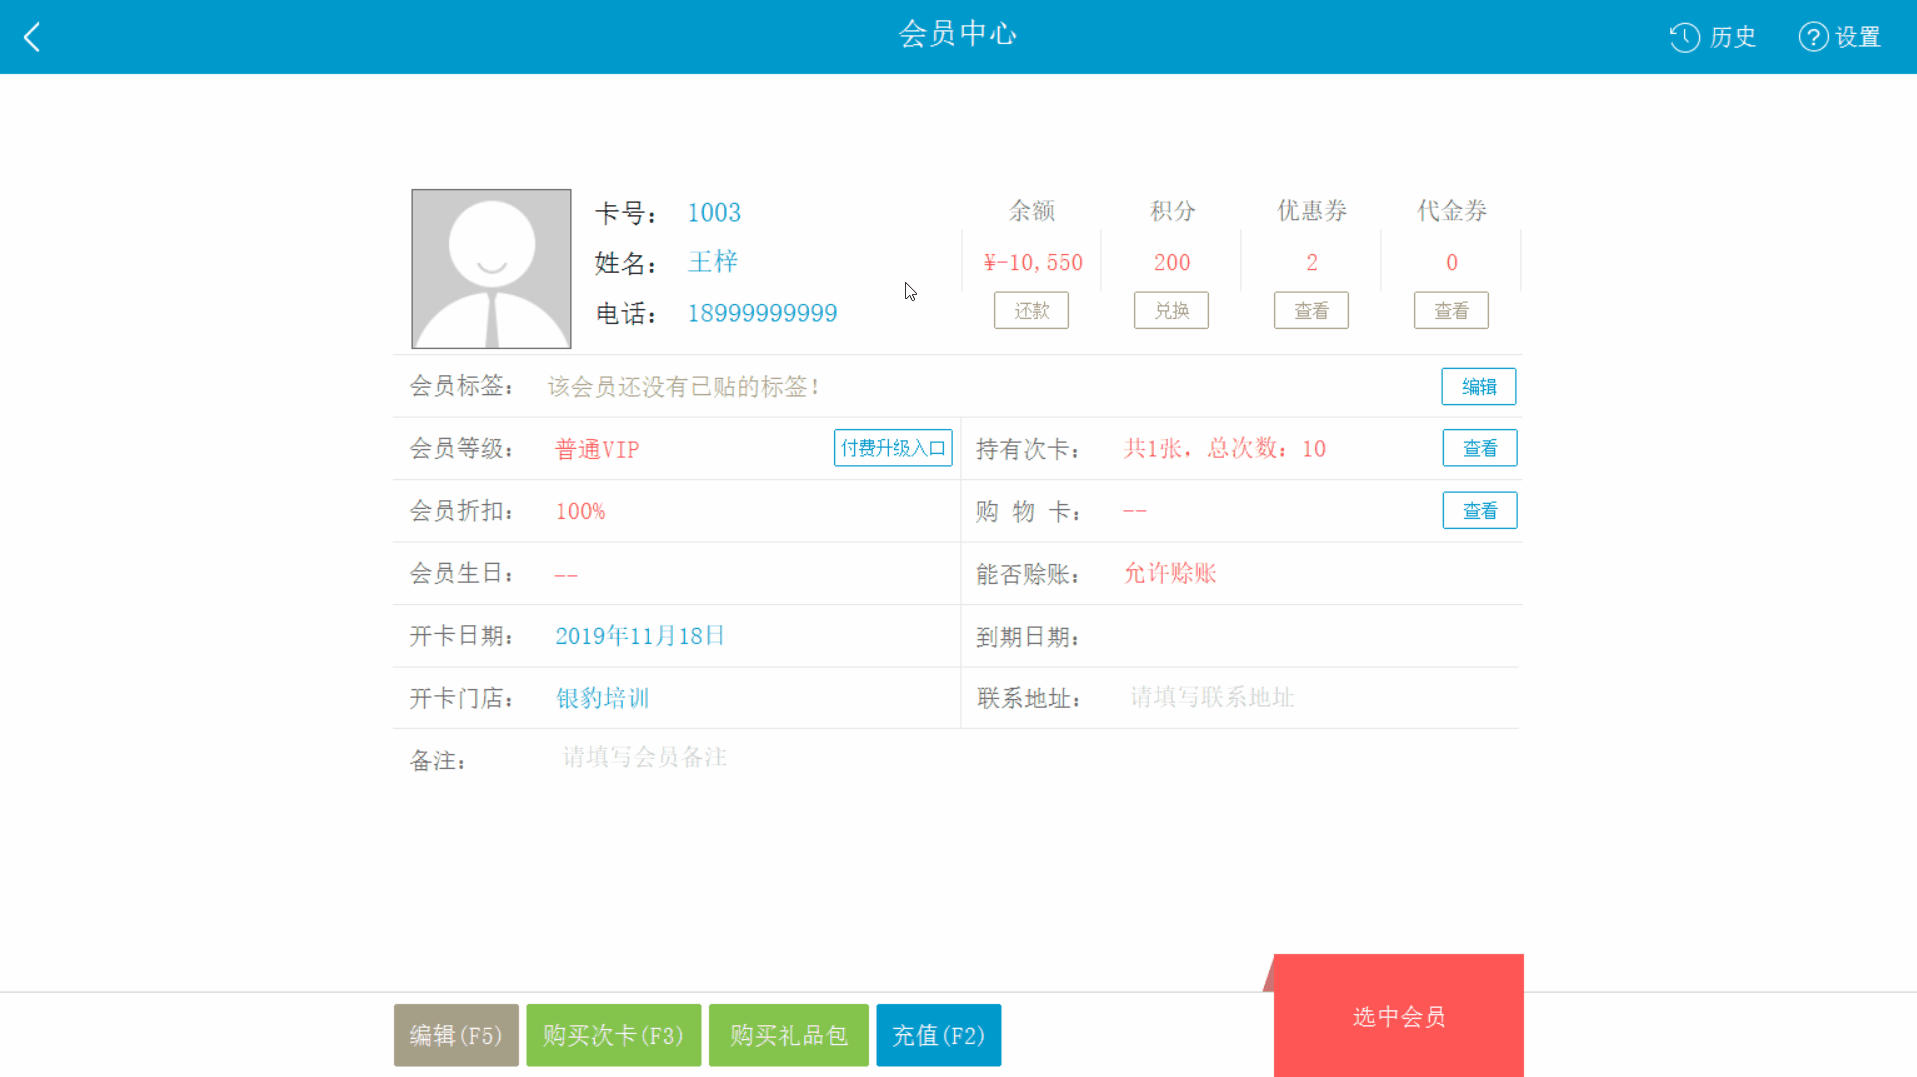Click the member discount value 100%
The image size is (1917, 1077).
pyautogui.click(x=580, y=512)
